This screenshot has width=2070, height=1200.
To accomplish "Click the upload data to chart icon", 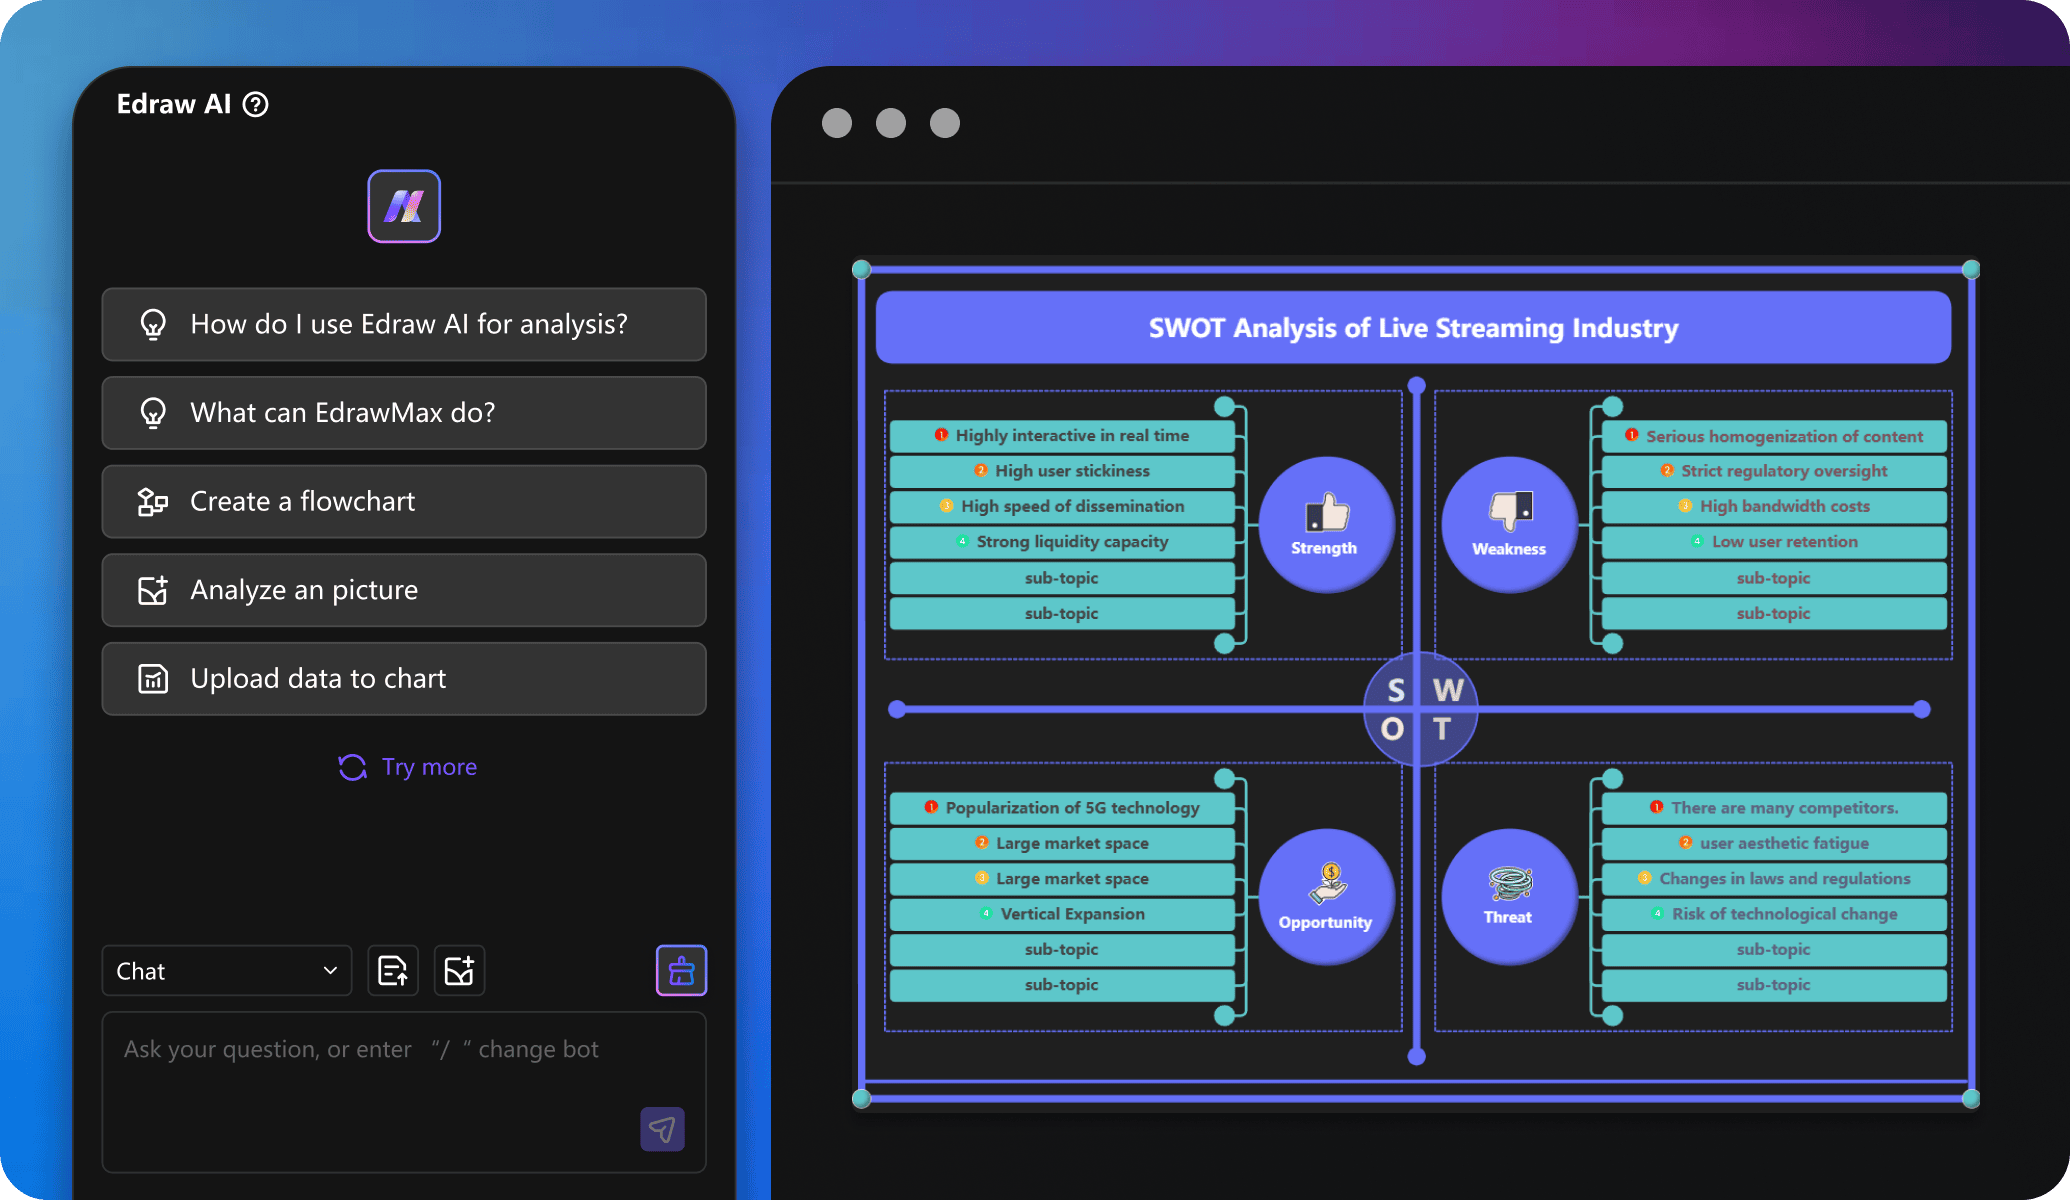I will (x=153, y=676).
